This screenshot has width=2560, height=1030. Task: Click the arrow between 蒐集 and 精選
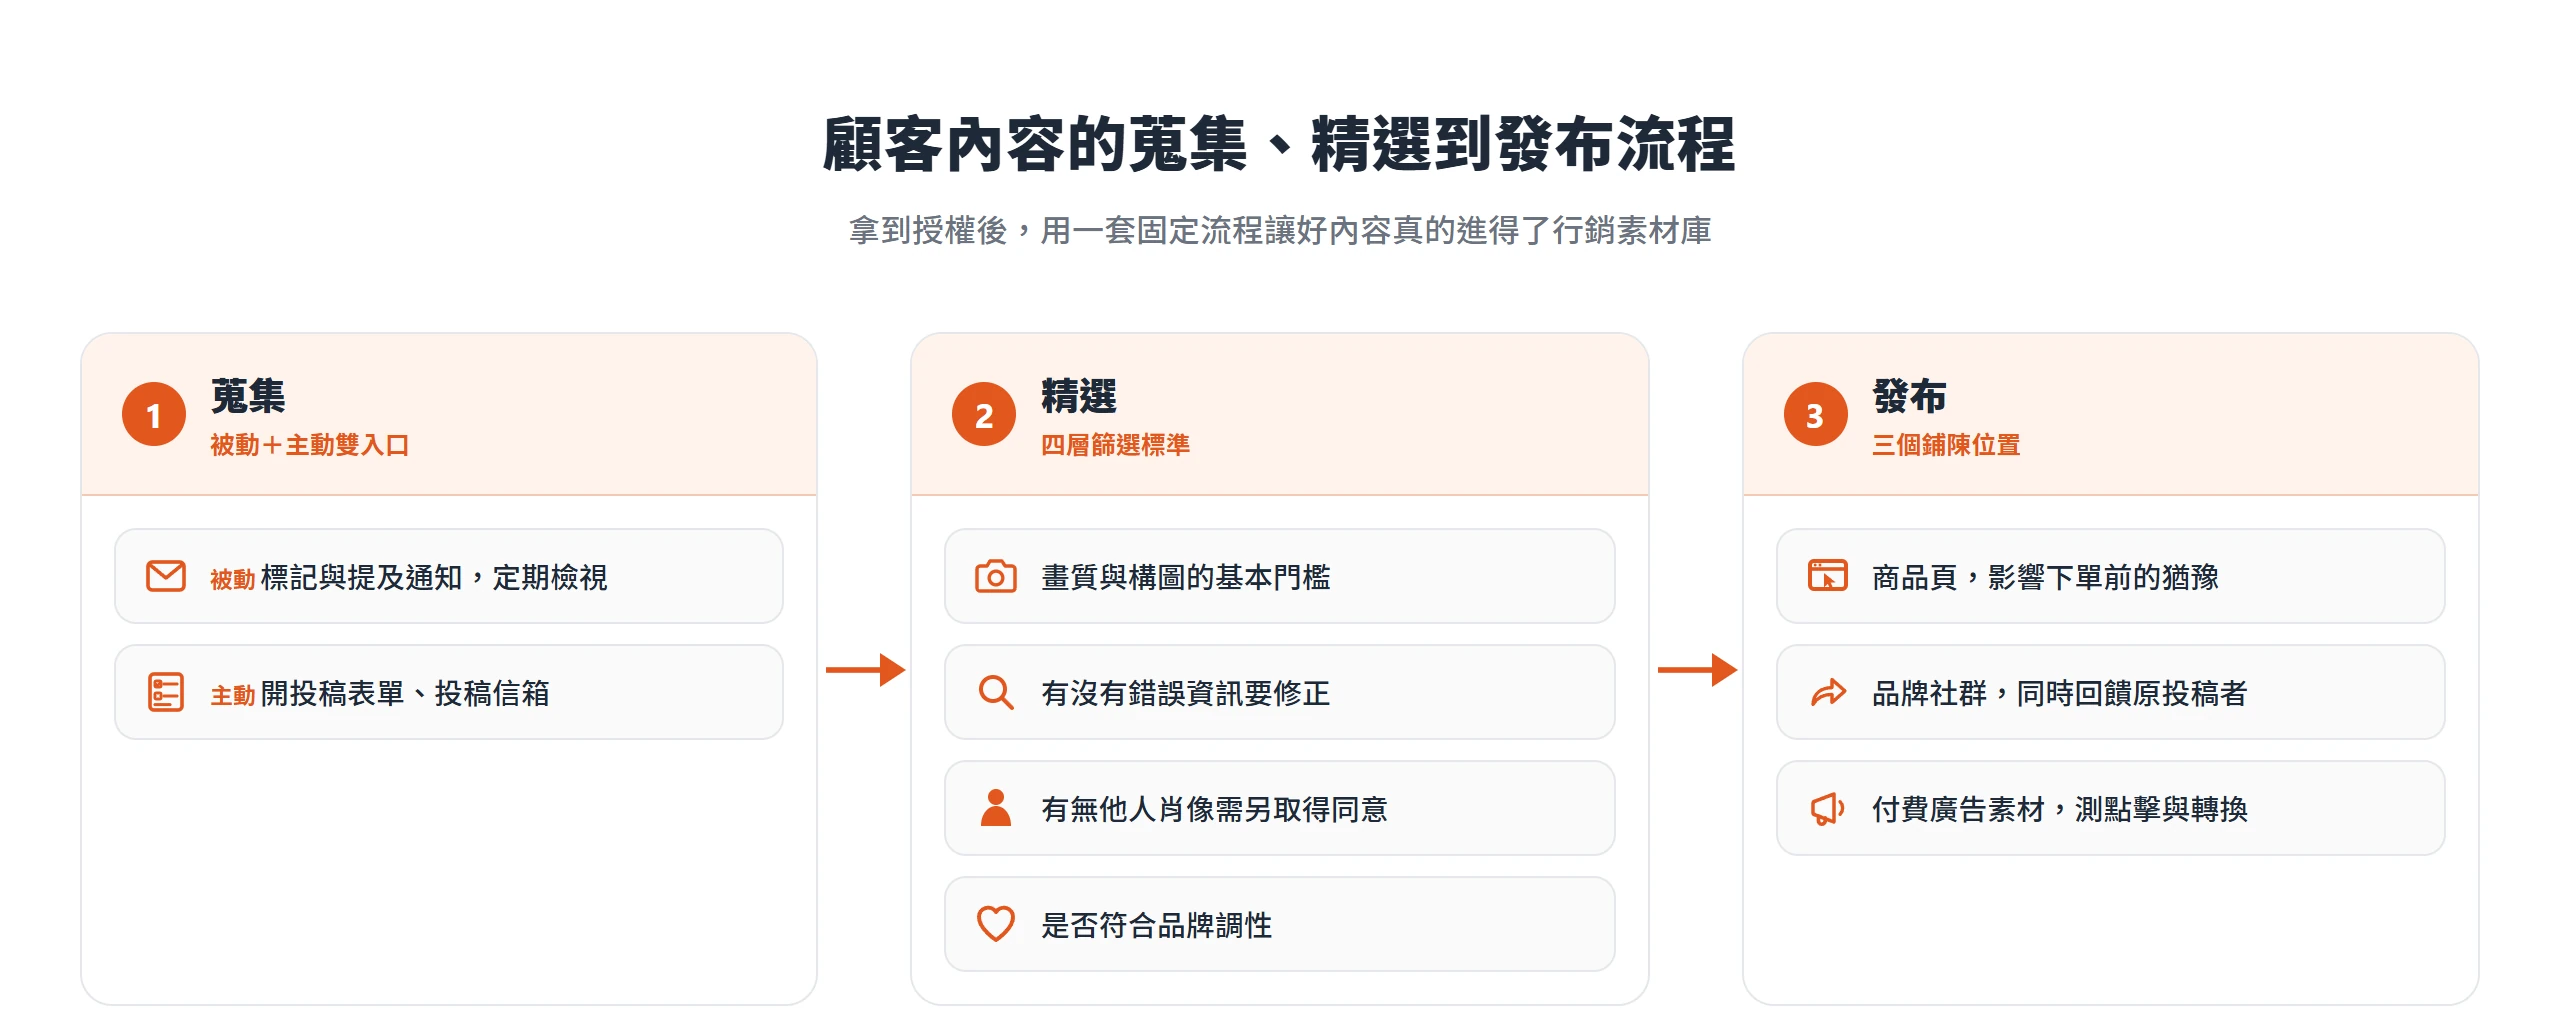(x=866, y=669)
